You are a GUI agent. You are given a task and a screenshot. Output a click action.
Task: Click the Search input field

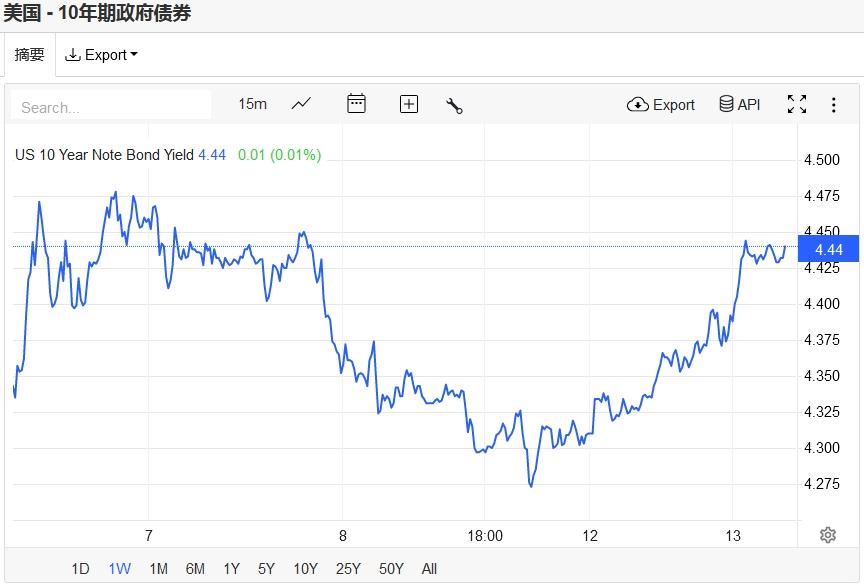110,106
